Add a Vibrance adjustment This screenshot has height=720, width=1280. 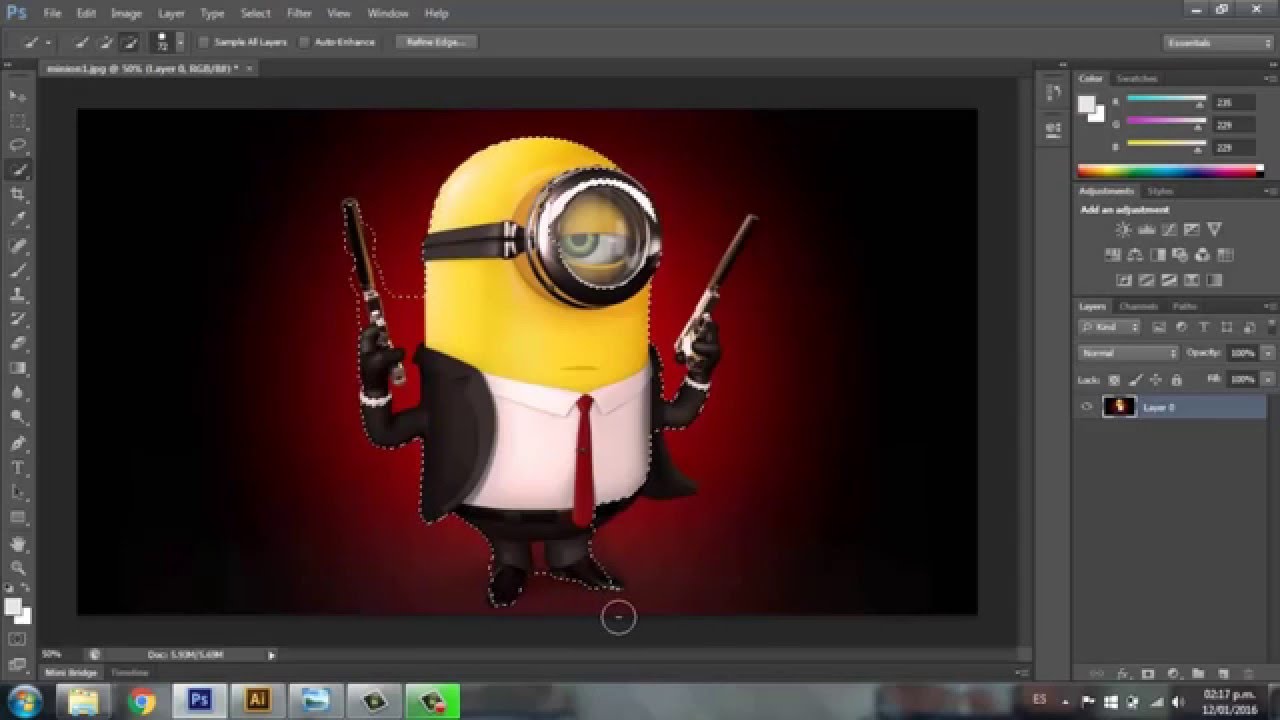1215,230
